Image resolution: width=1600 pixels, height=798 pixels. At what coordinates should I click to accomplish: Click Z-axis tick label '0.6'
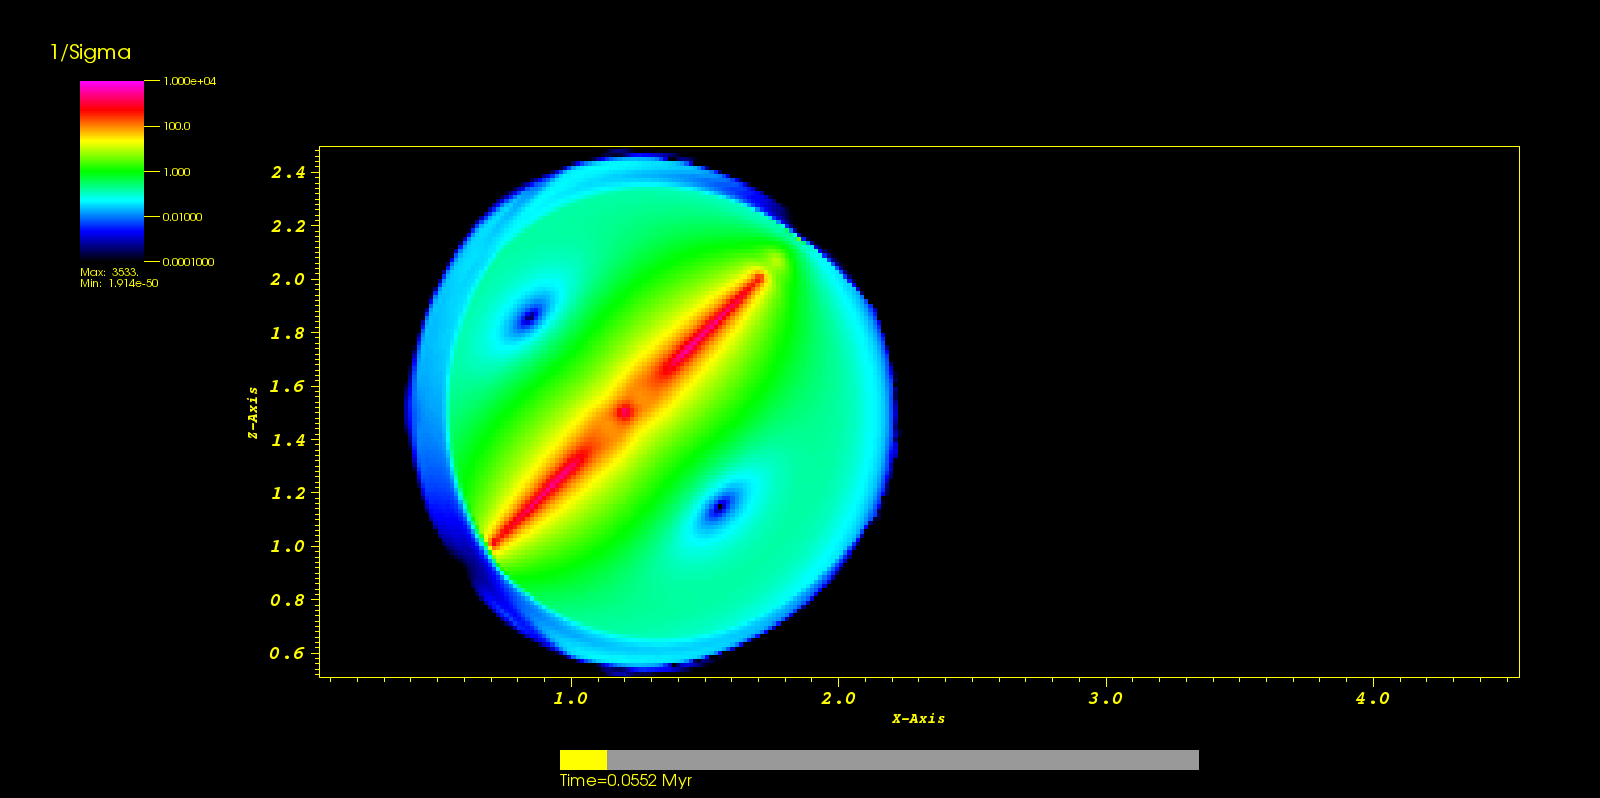[x=288, y=653]
